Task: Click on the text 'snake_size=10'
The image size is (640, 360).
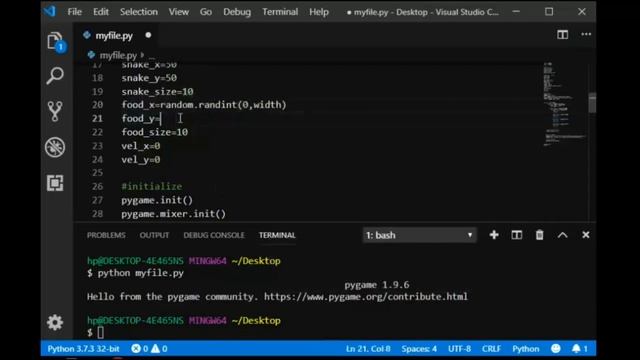Action: [157, 91]
